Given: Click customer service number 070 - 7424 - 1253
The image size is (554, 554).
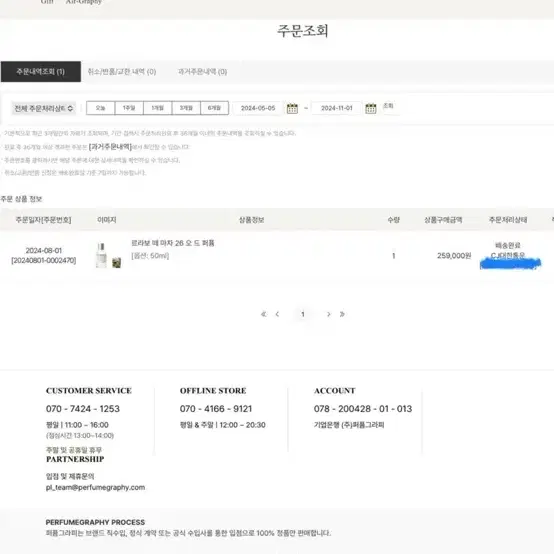Looking at the screenshot, I should click(x=83, y=409).
